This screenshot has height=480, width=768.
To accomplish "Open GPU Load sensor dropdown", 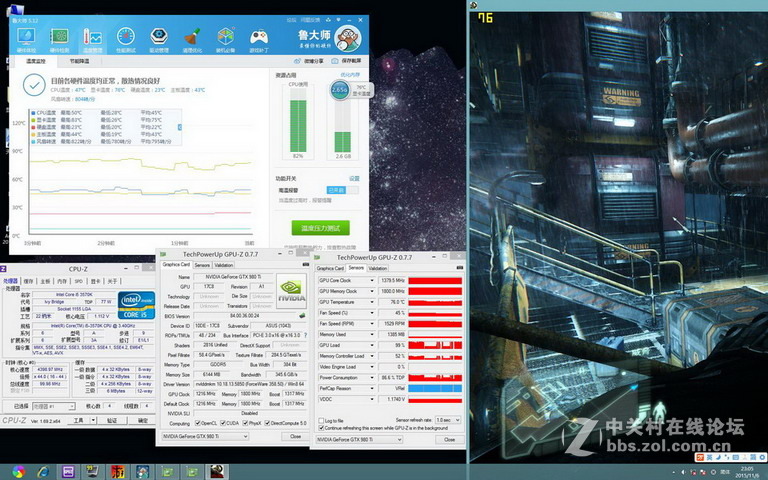I will [372, 345].
